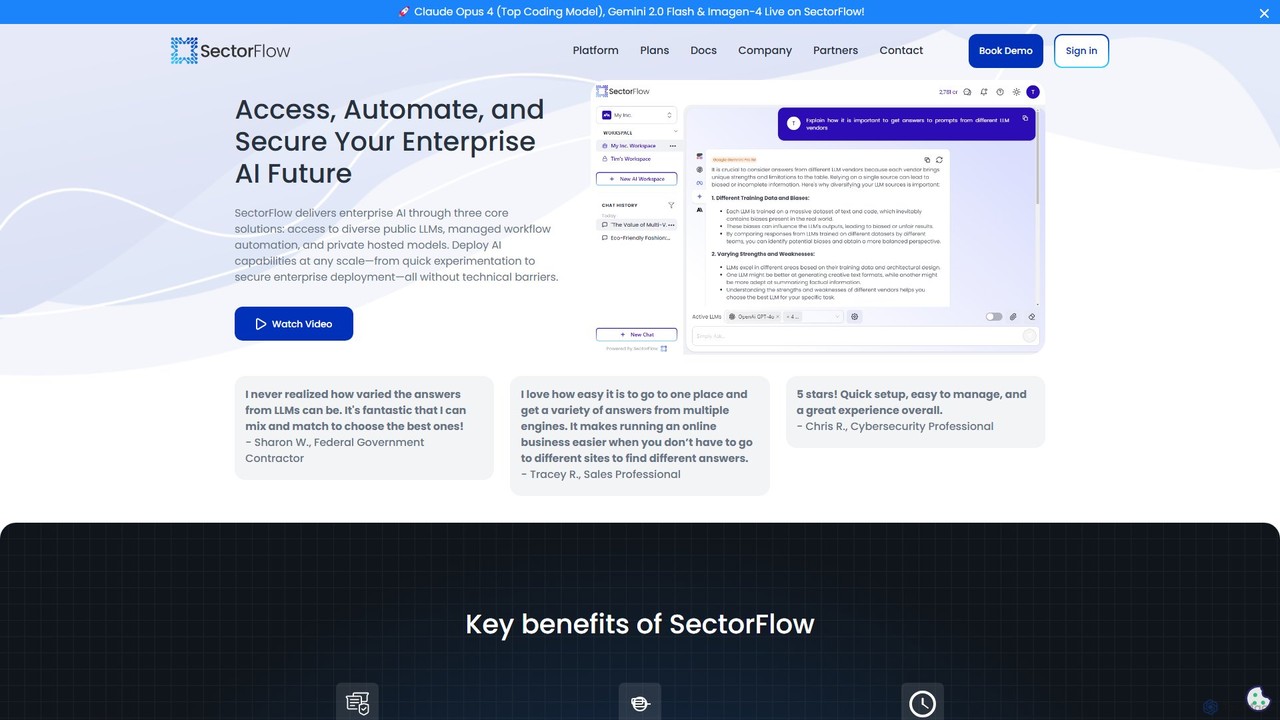Open the Docs nav item
The image size is (1280, 720).
pyautogui.click(x=703, y=50)
